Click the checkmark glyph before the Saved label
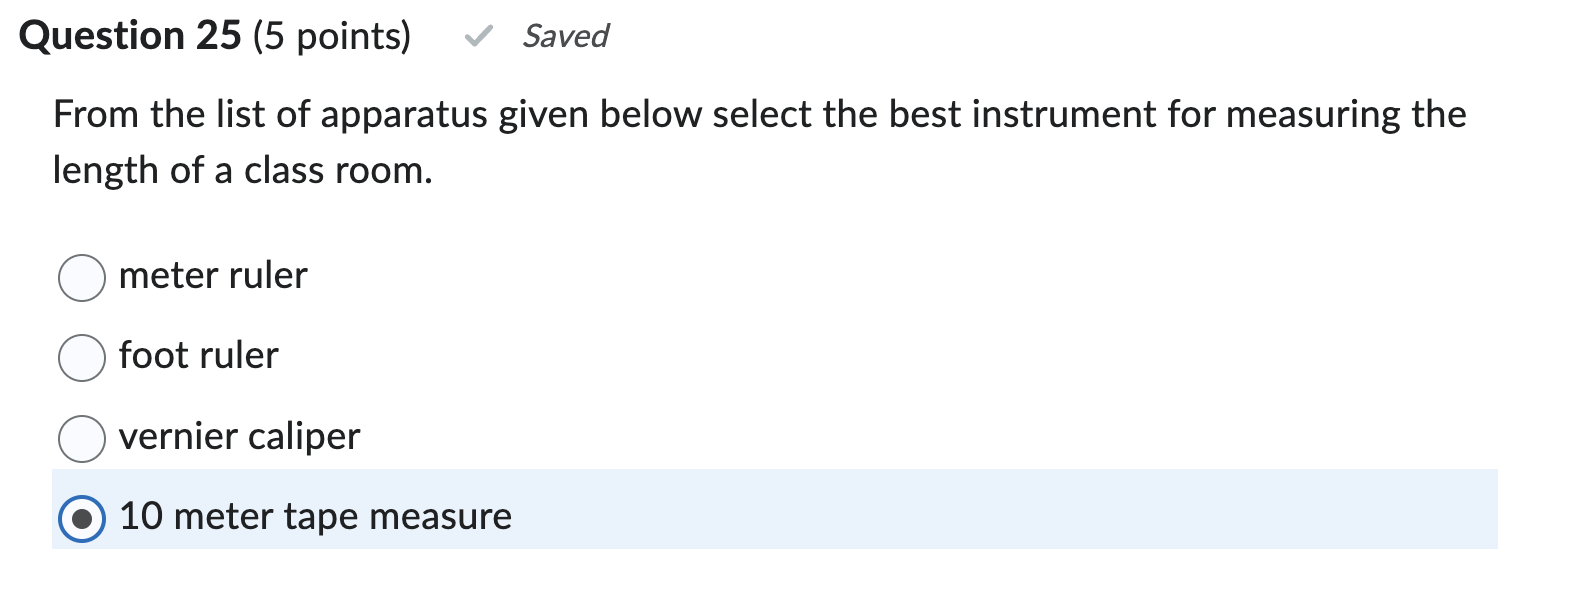The image size is (1584, 596). [x=481, y=36]
